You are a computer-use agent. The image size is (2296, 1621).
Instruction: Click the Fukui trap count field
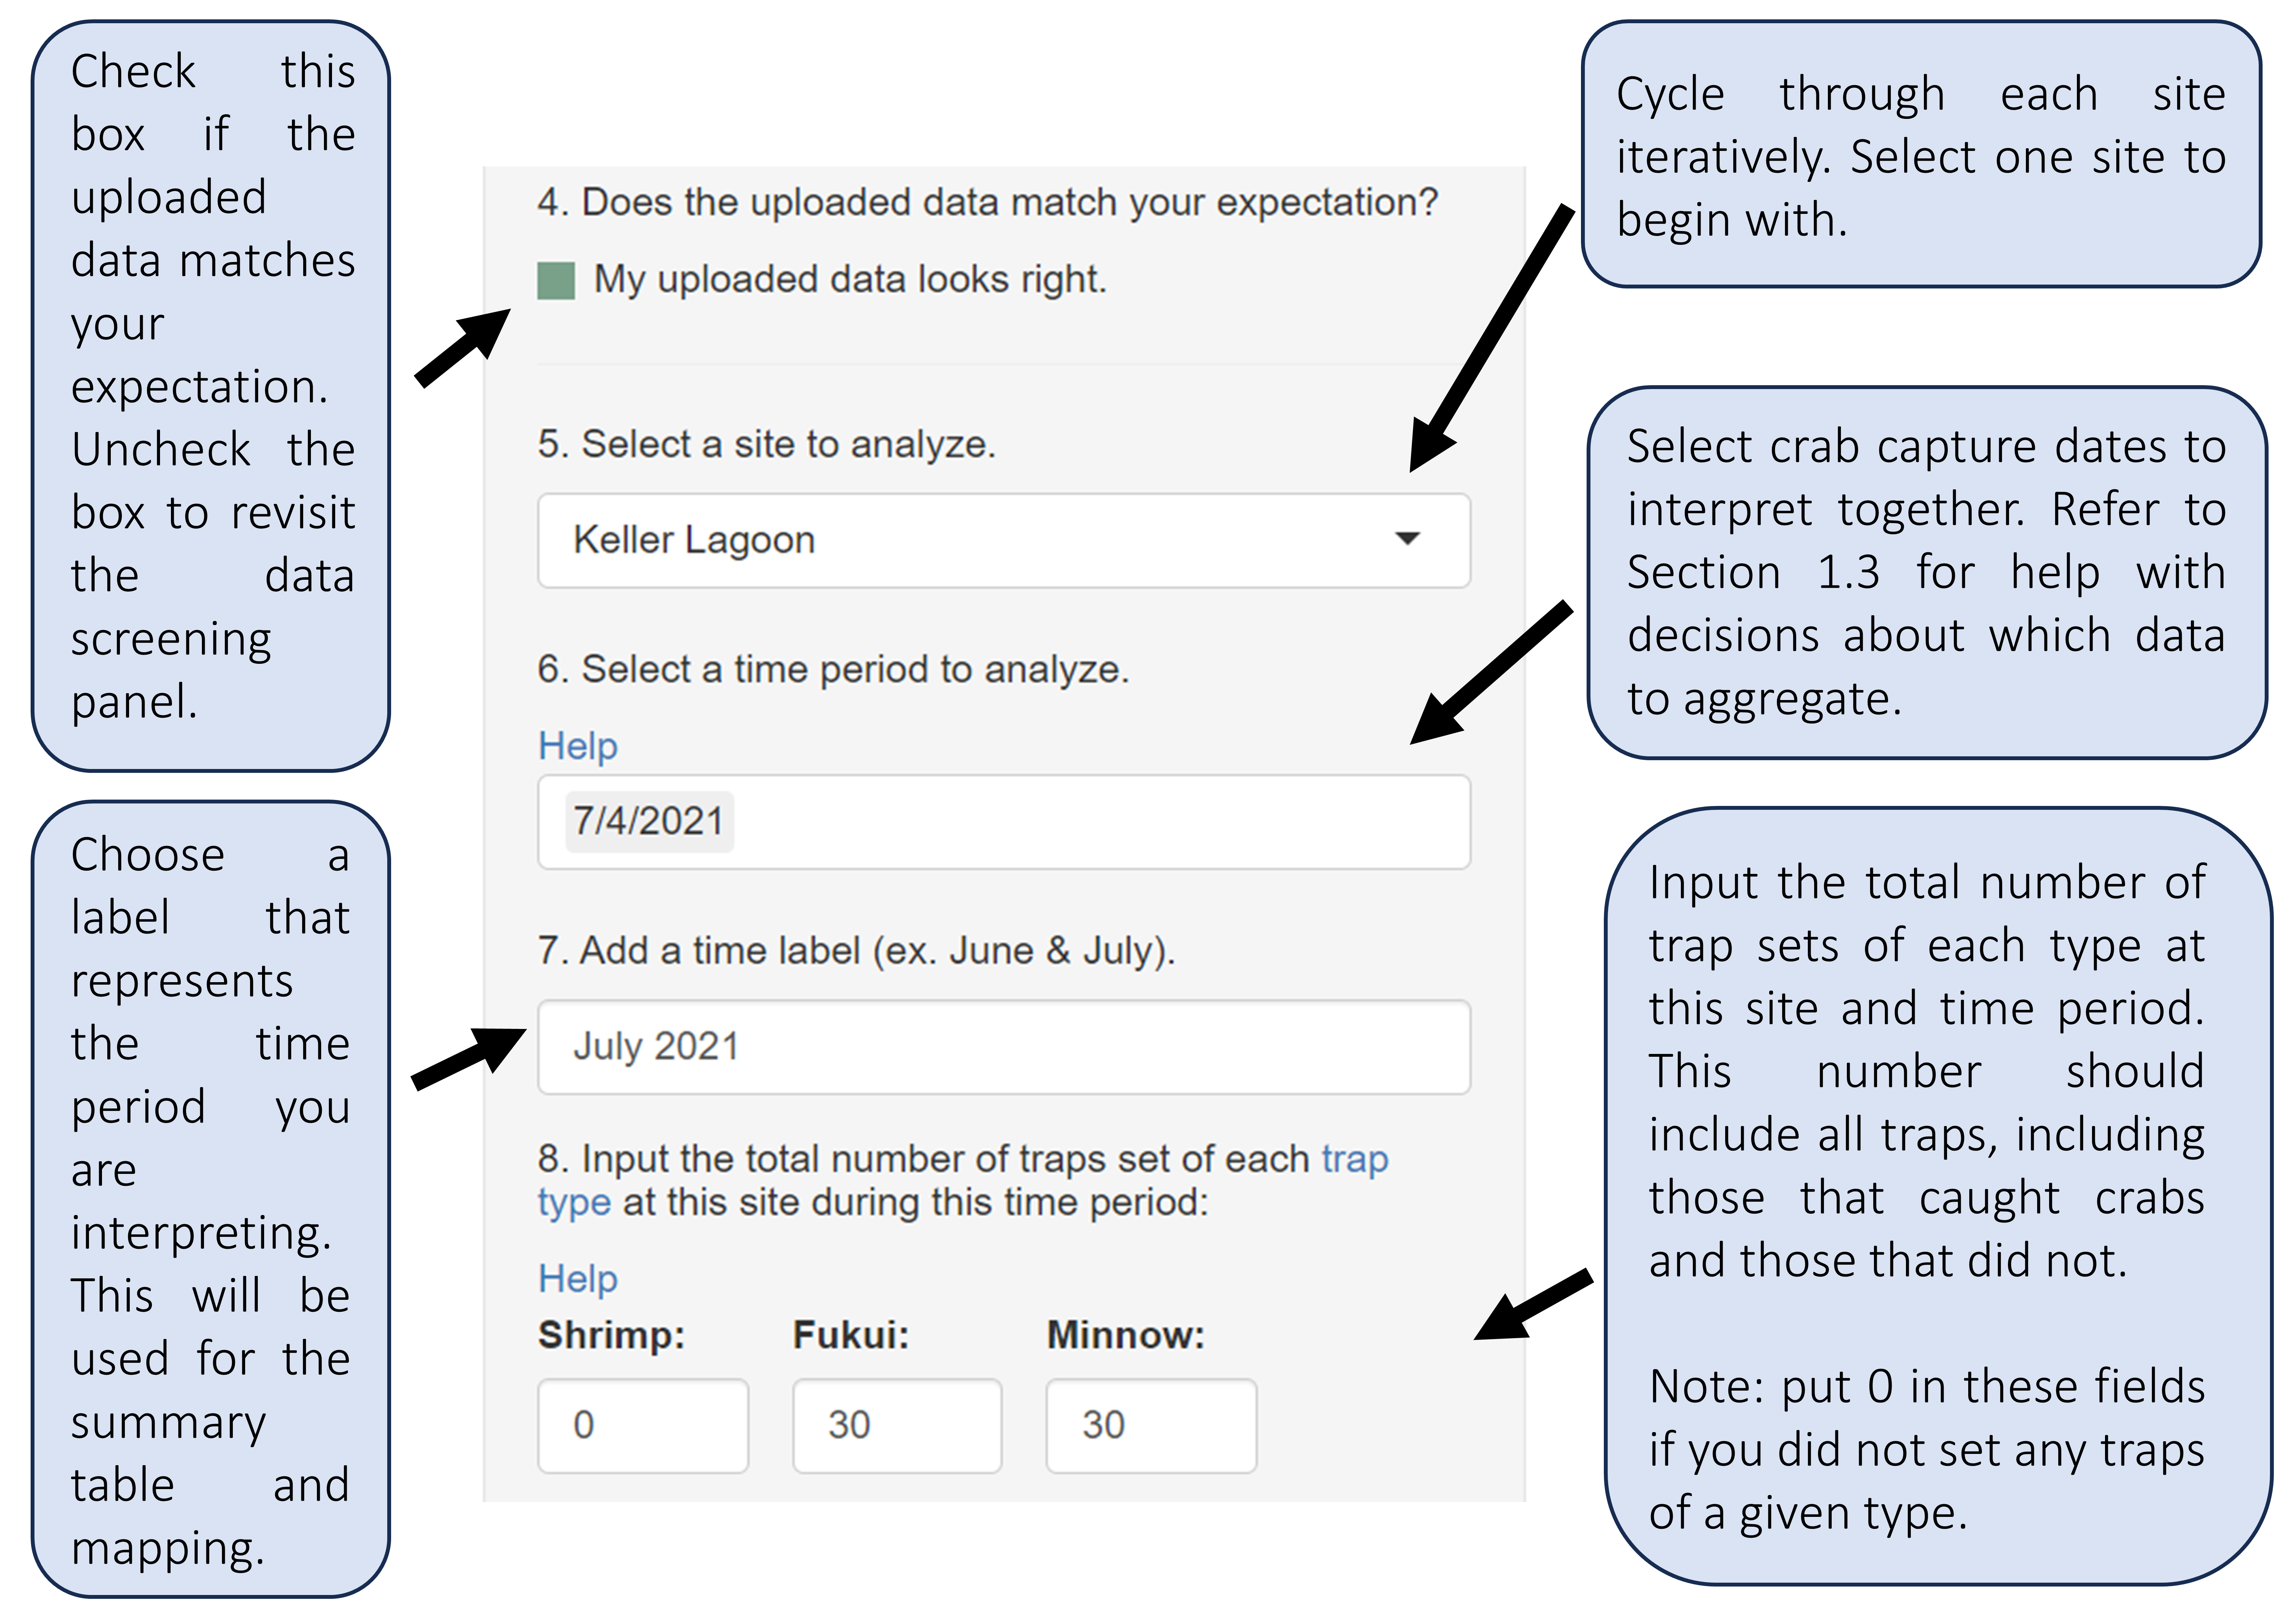[x=897, y=1425]
